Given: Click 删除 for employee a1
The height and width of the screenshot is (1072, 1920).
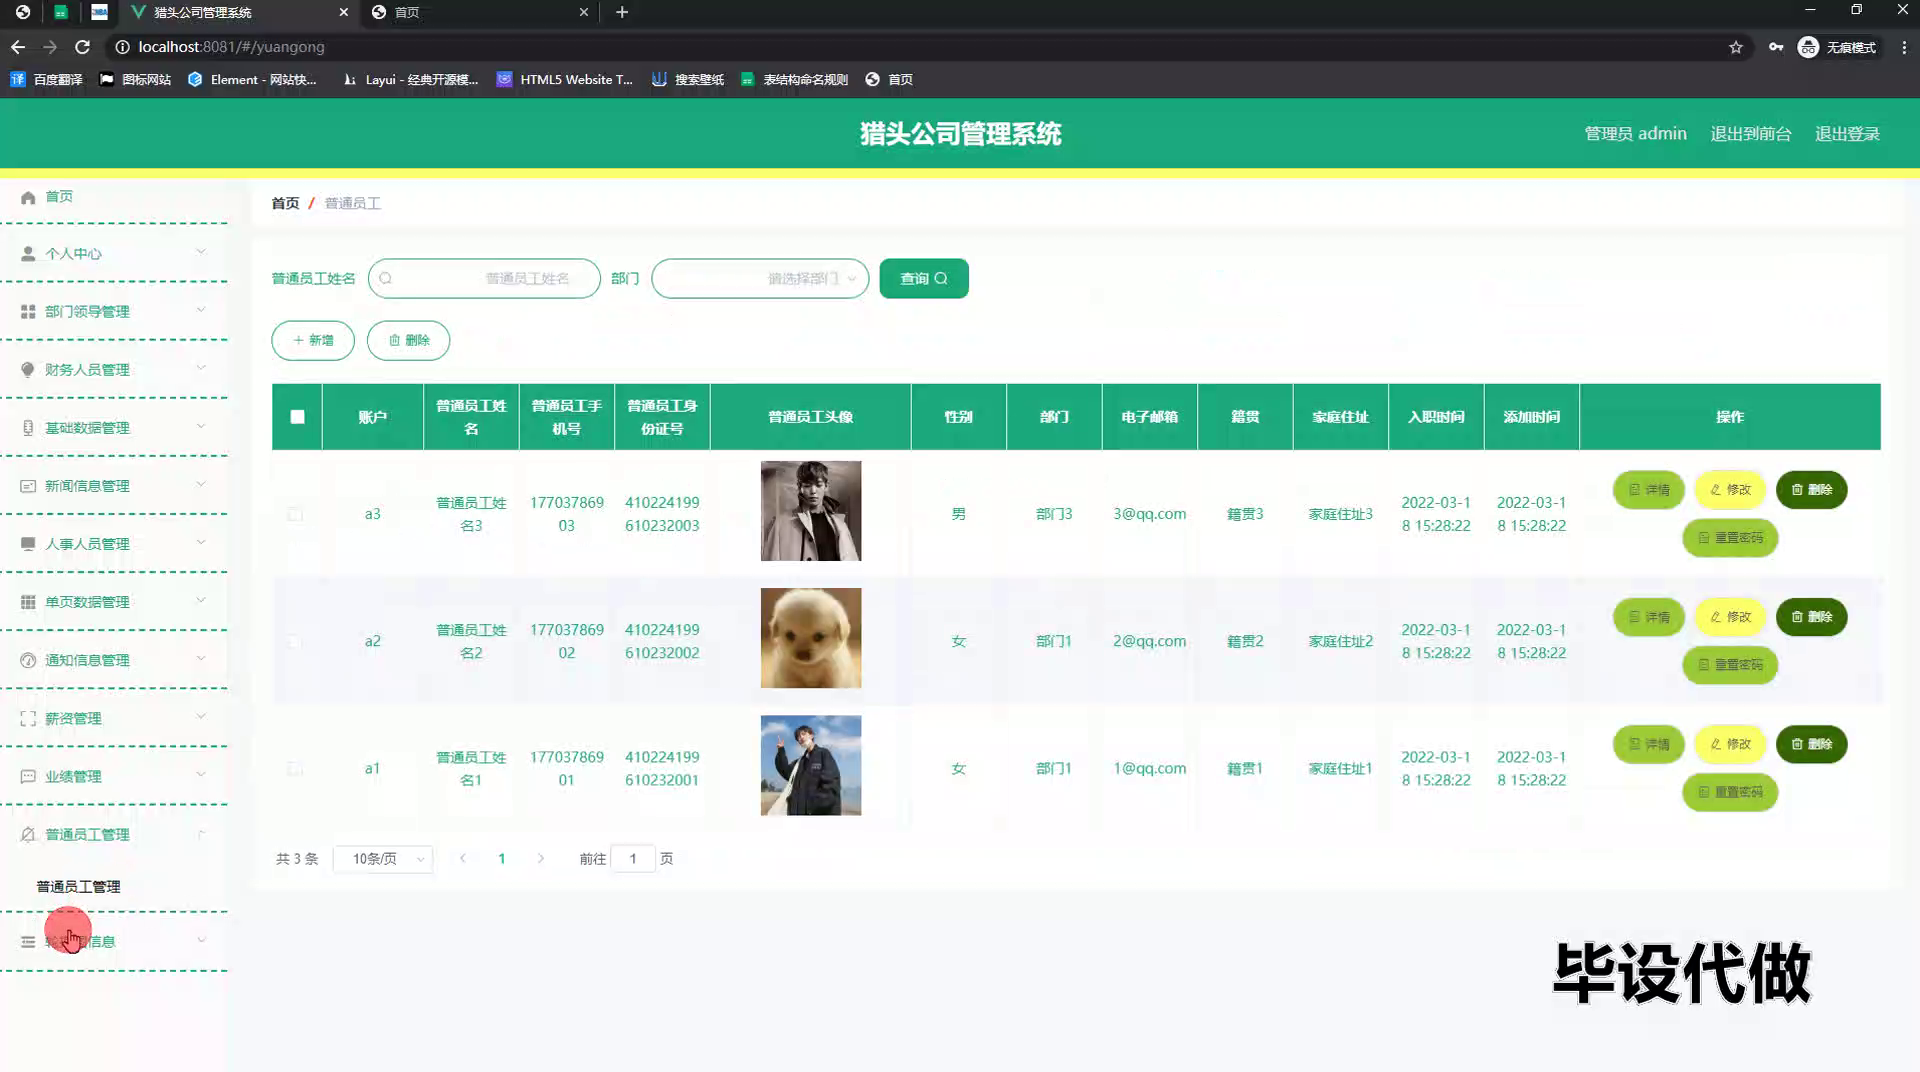Looking at the screenshot, I should [1811, 744].
